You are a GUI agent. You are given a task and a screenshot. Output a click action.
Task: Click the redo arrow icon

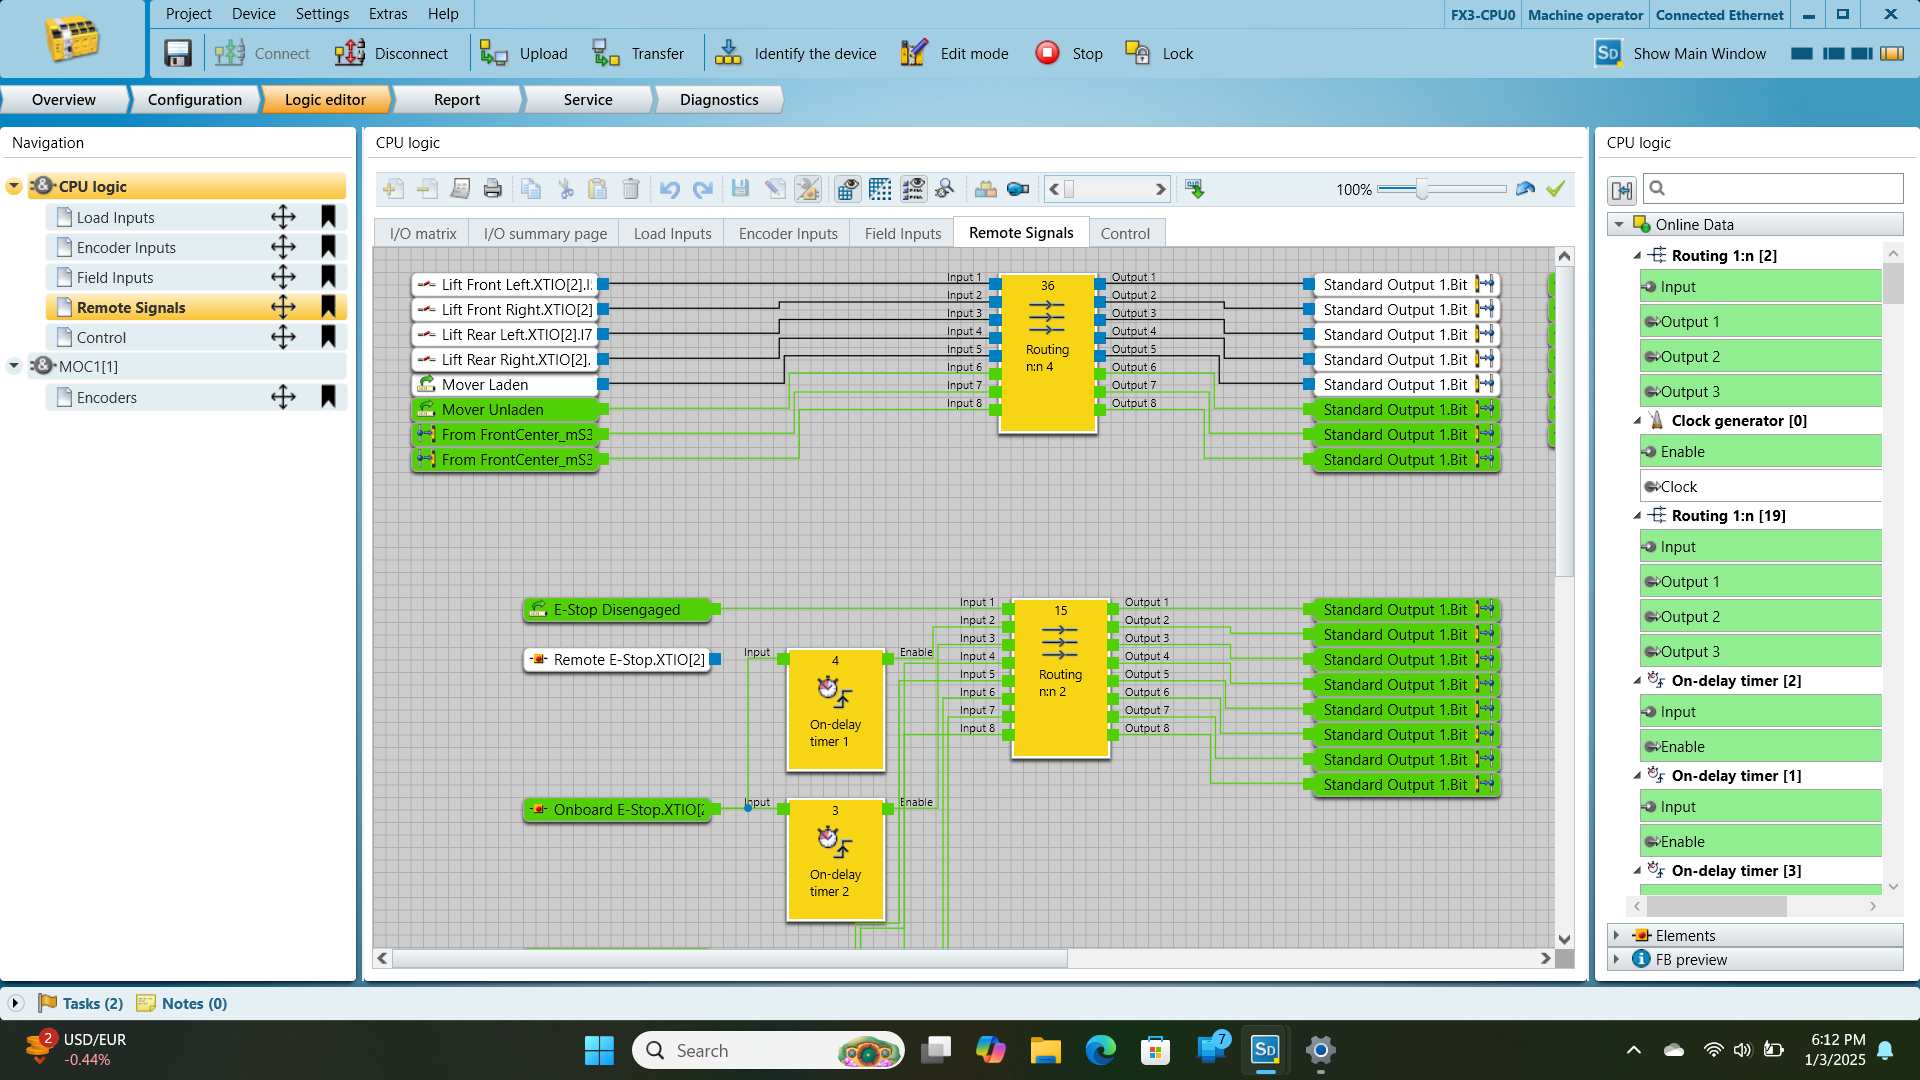pos(703,189)
